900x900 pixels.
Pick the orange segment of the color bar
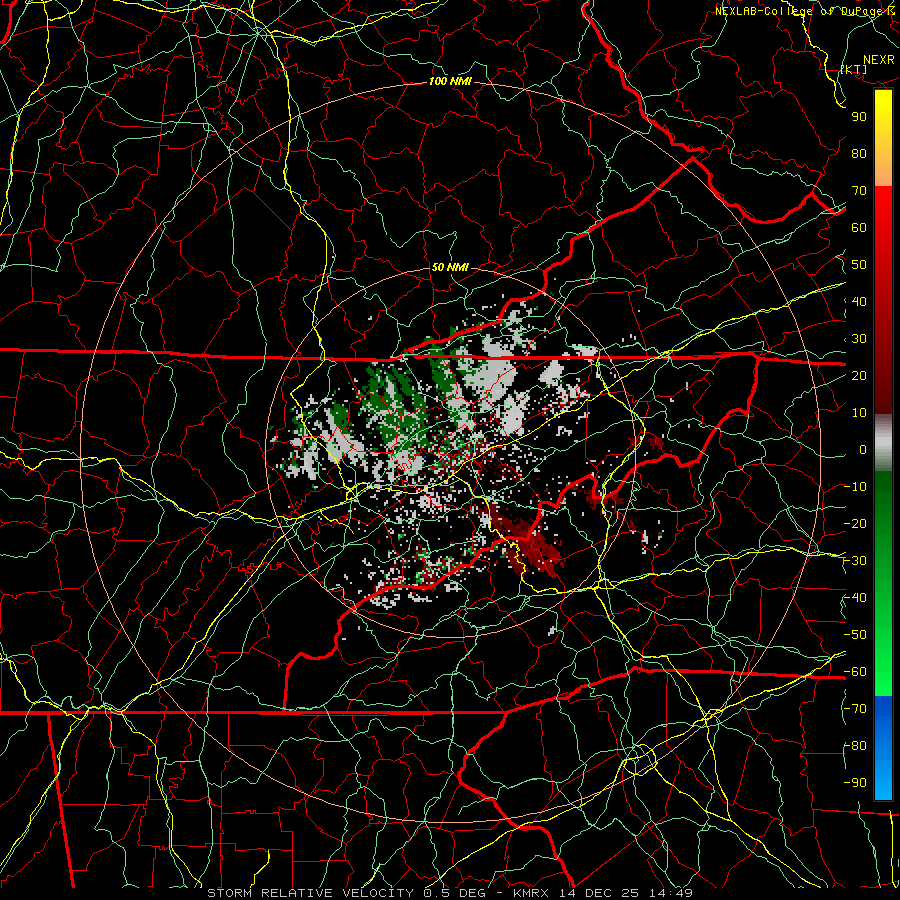pos(883,168)
